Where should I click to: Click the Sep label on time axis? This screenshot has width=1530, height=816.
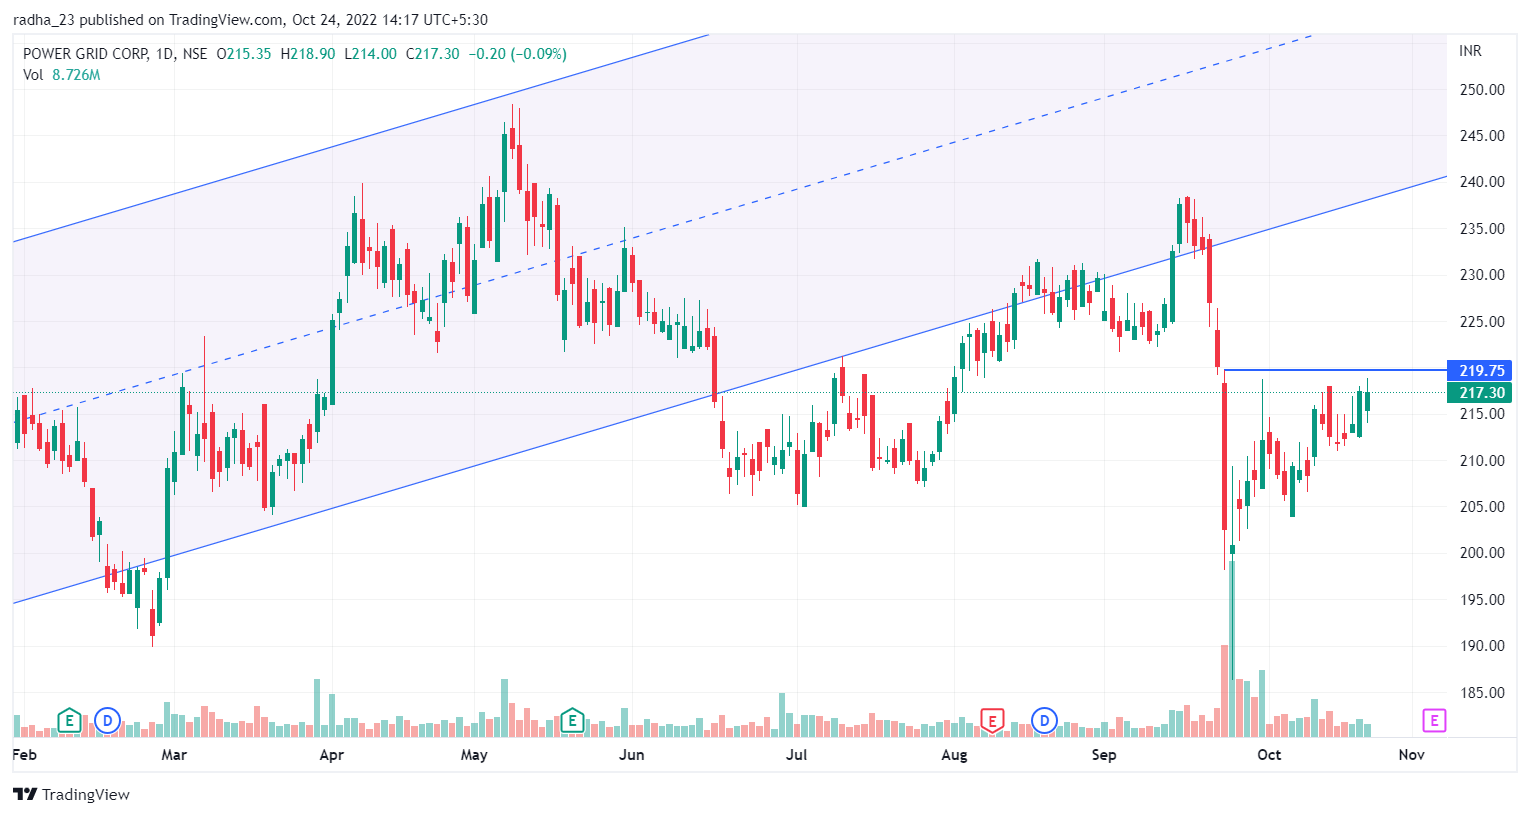point(1104,755)
